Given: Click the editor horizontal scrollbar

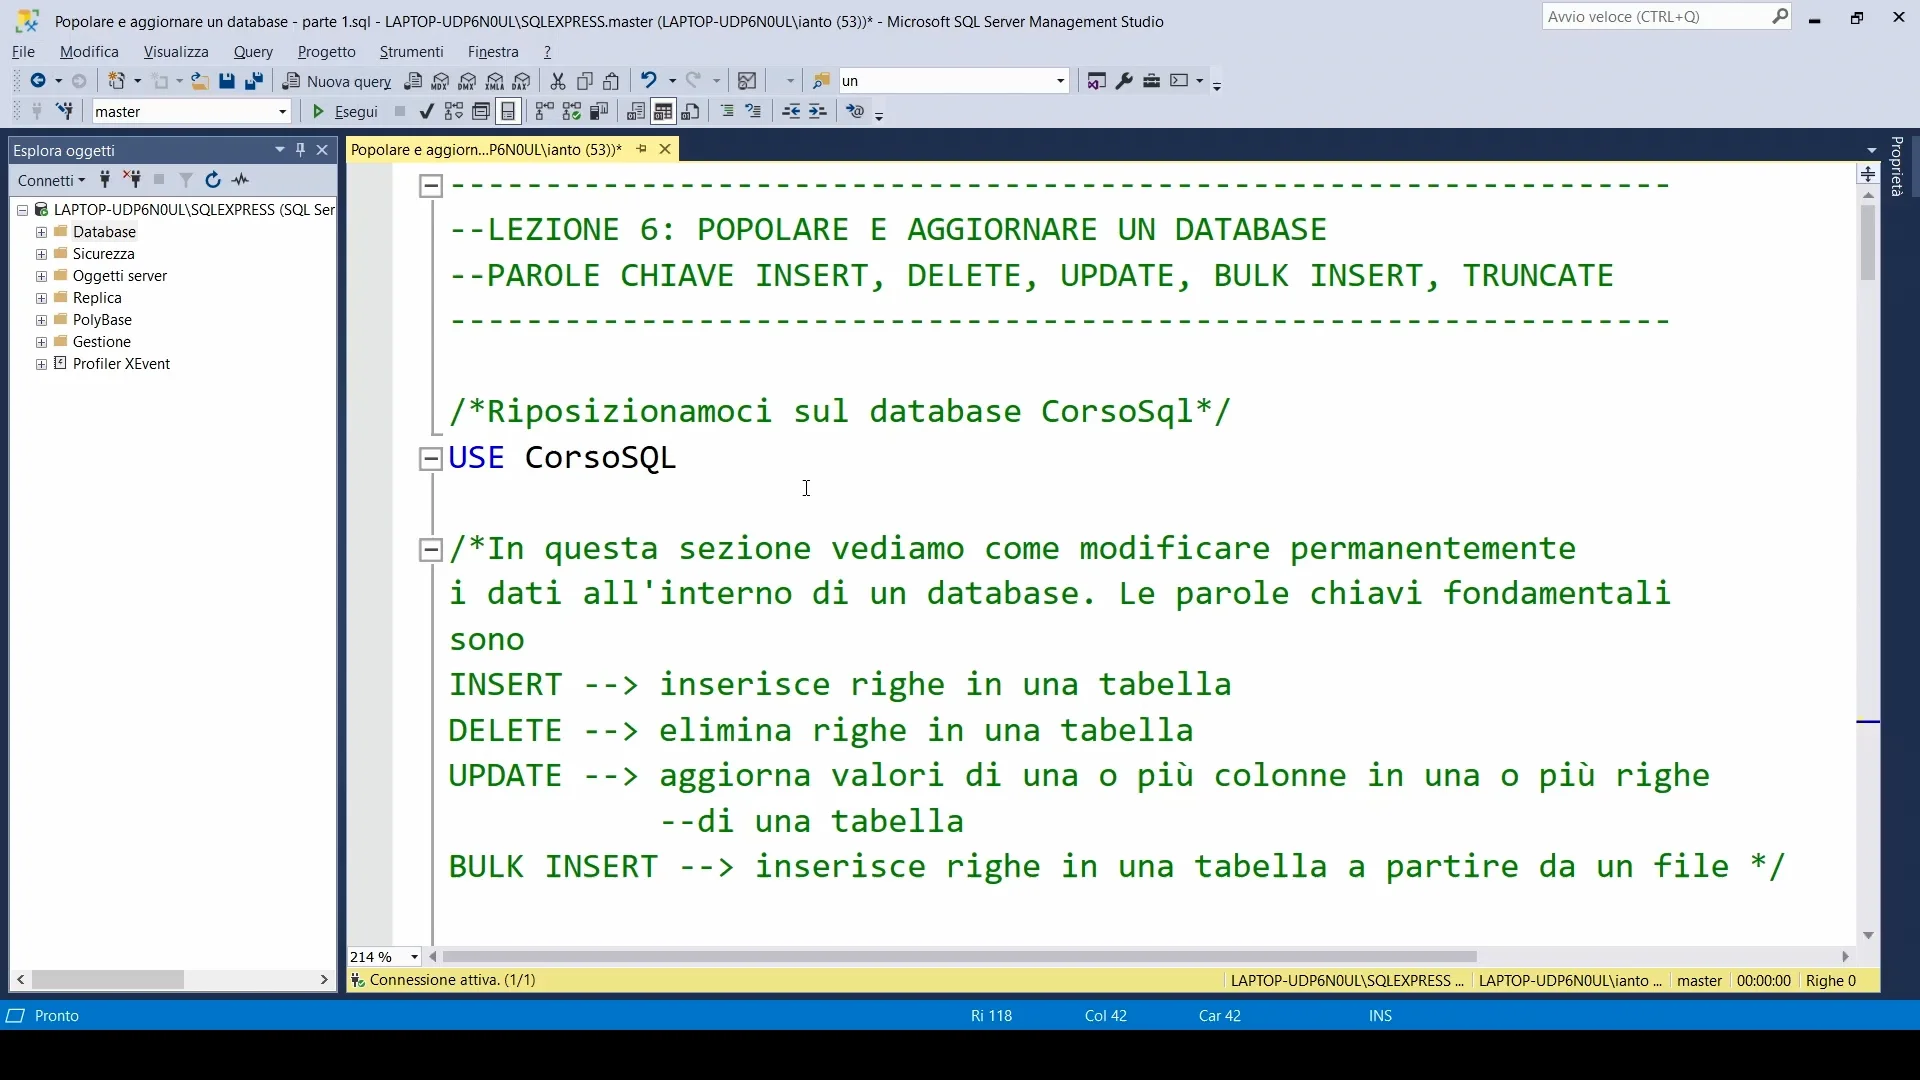Looking at the screenshot, I should pos(958,957).
